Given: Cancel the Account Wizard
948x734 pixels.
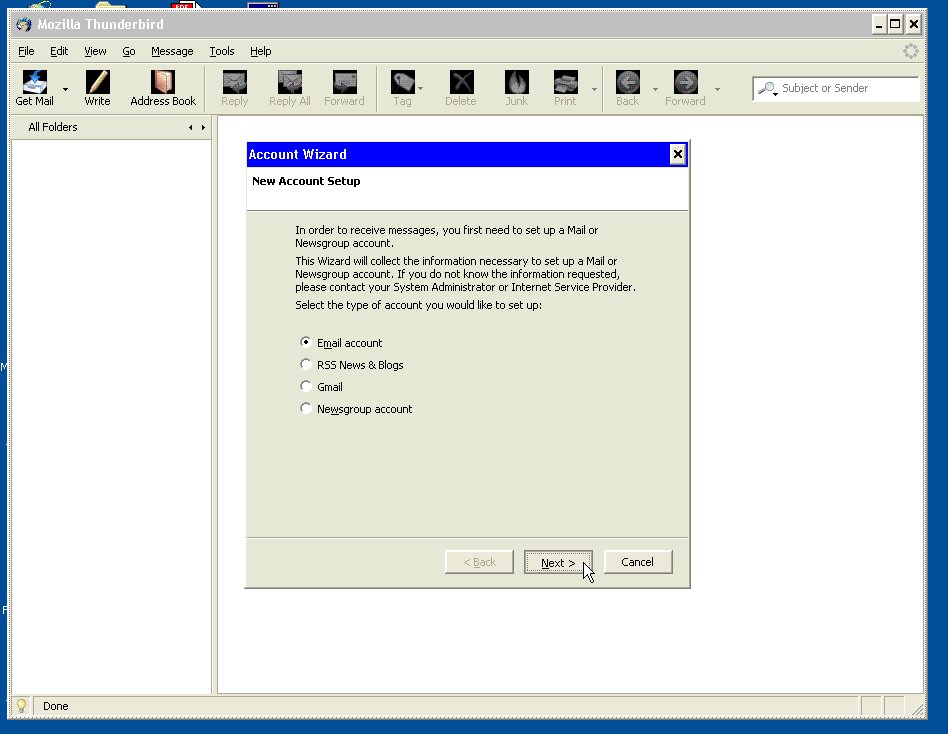Looking at the screenshot, I should (x=637, y=562).
